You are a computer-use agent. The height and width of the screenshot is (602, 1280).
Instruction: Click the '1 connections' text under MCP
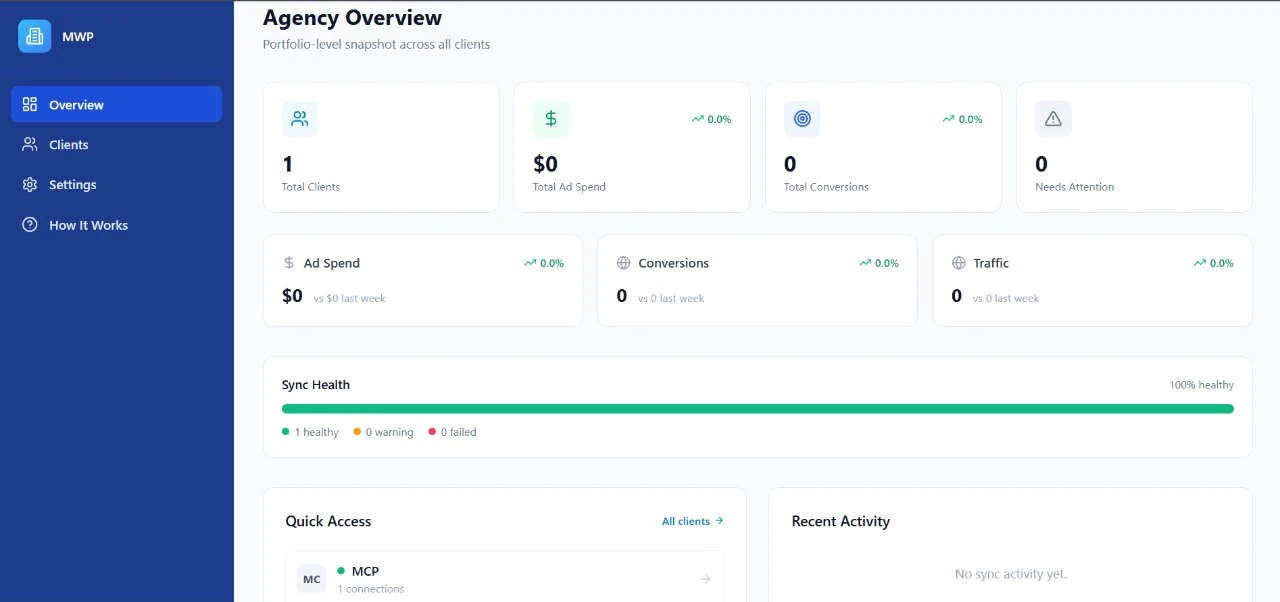coord(371,589)
